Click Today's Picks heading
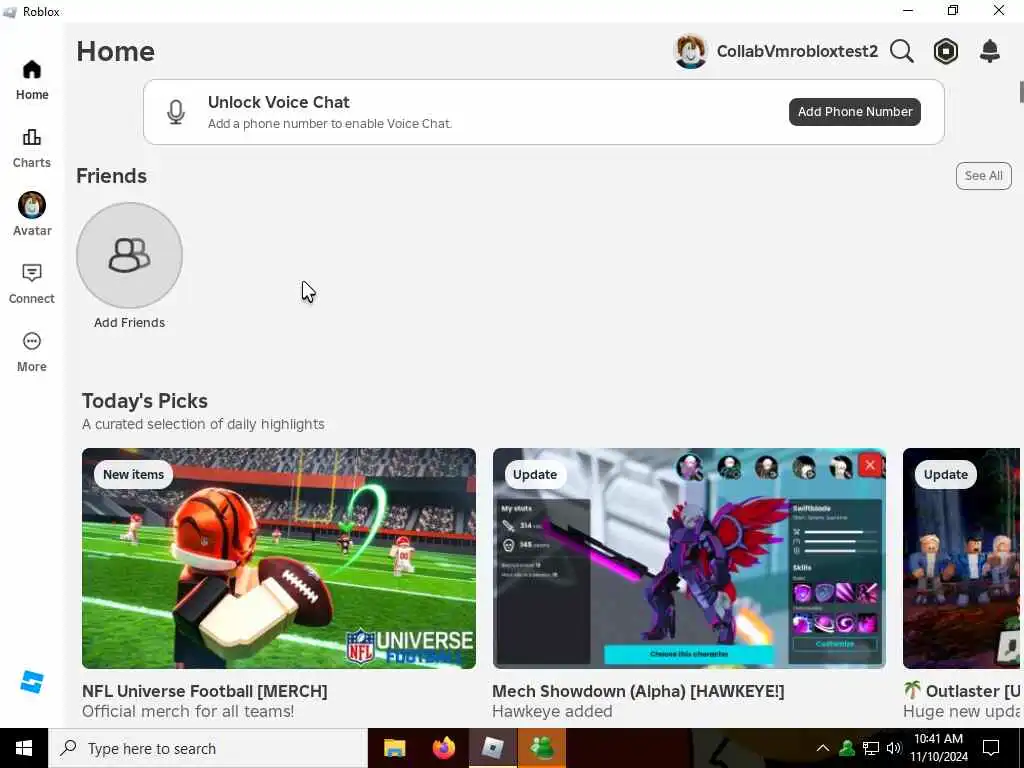This screenshot has height=768, width=1024. pos(145,401)
